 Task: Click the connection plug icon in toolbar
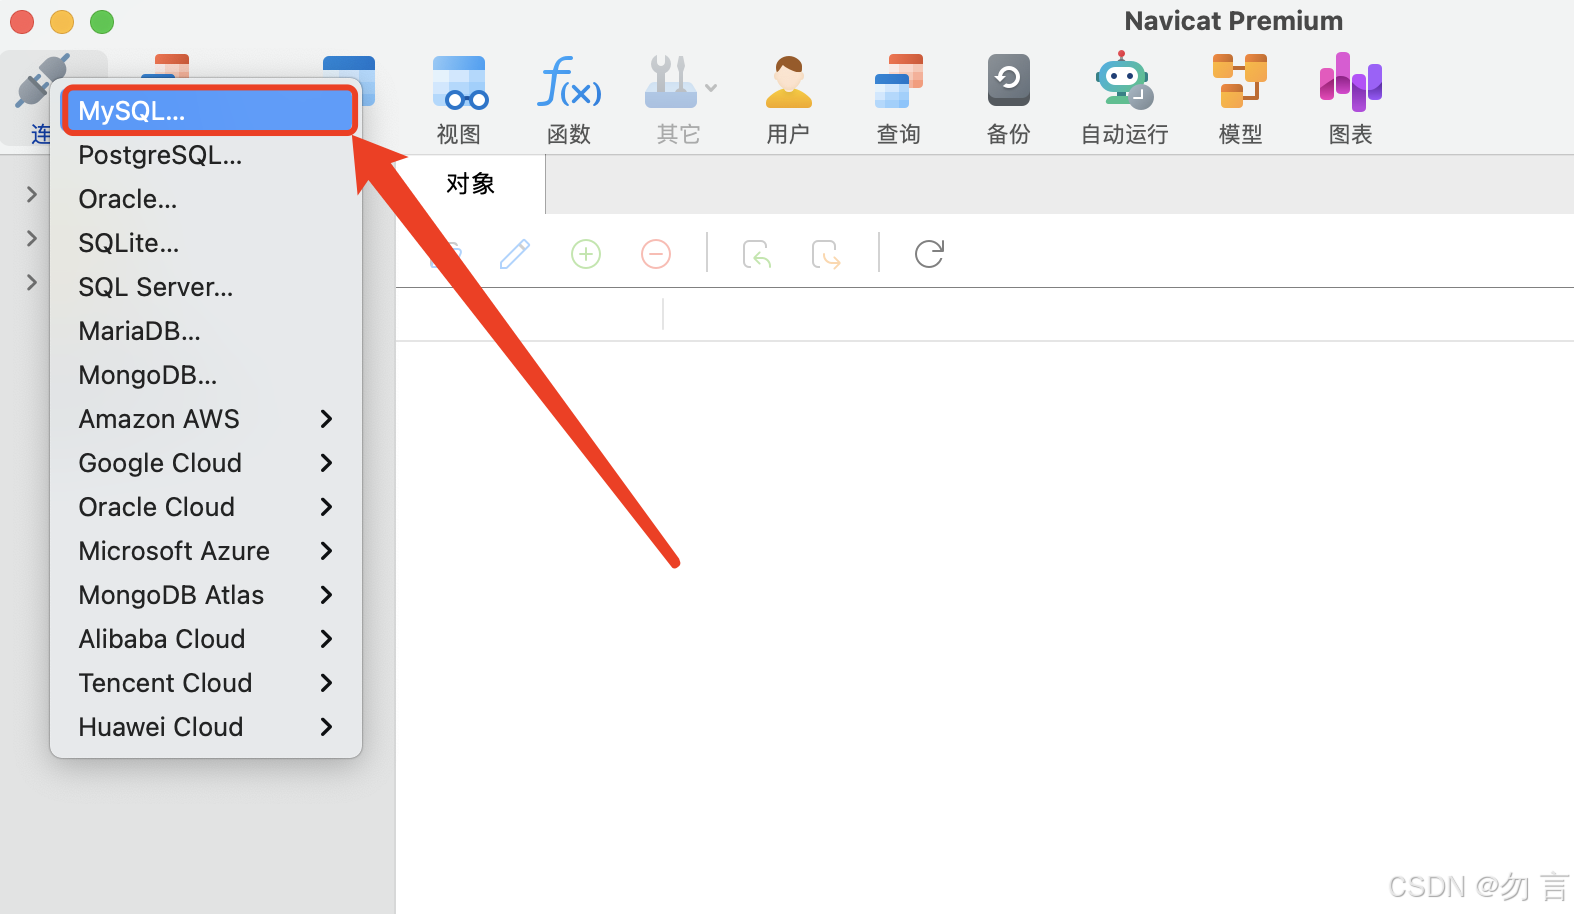pyautogui.click(x=42, y=82)
